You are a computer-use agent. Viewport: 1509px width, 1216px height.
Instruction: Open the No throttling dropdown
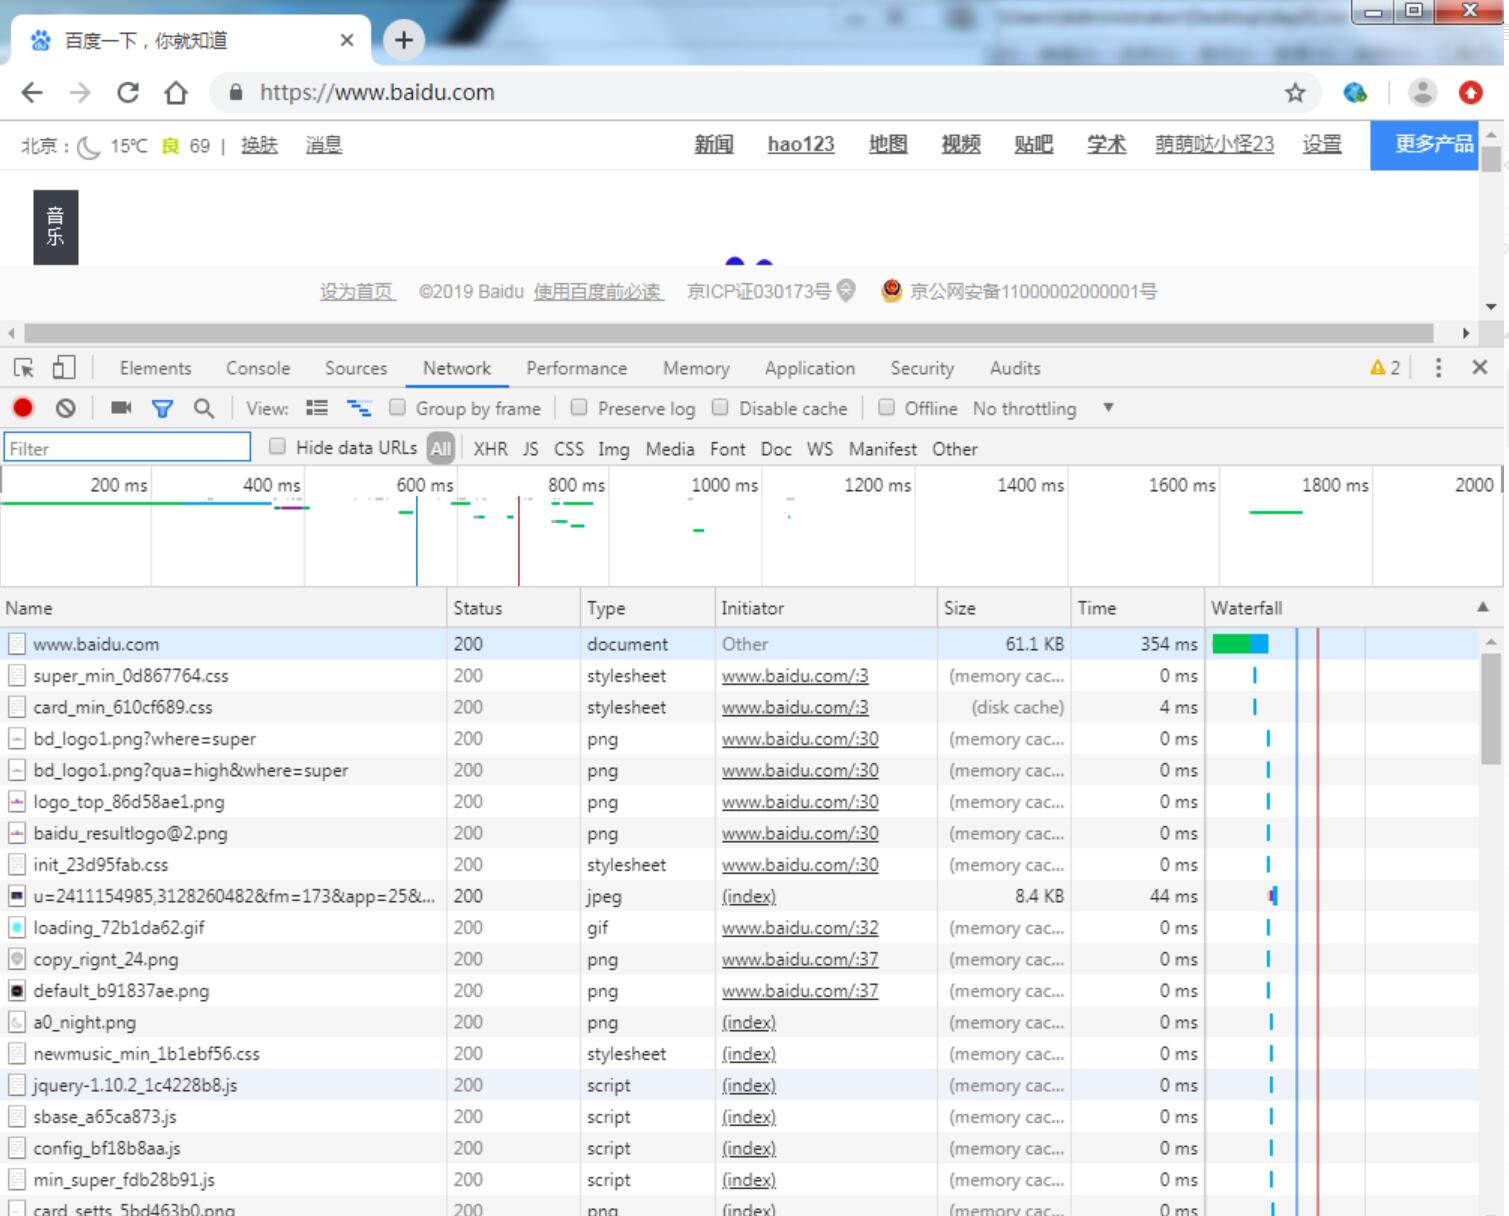[x=1043, y=408]
